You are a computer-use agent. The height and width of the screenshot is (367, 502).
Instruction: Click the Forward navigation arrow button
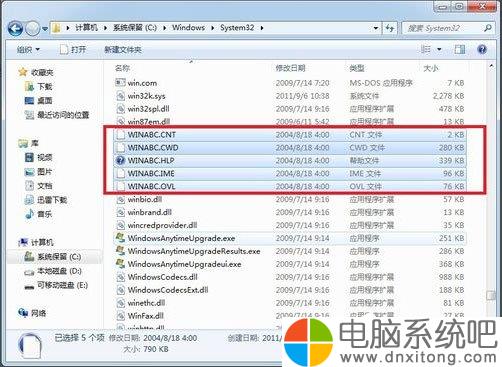tap(33, 29)
